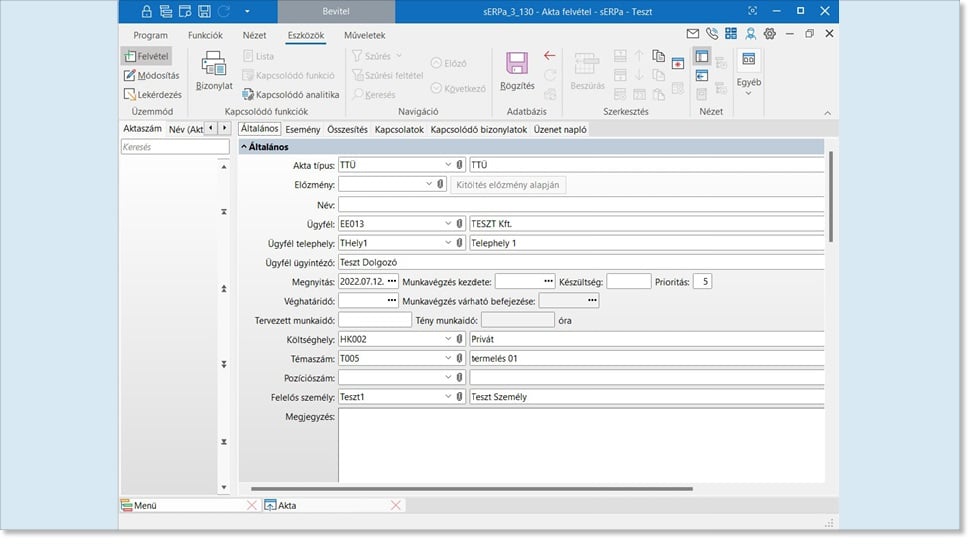Click the phone icon in the top bar
Image resolution: width=980 pixels, height=550 pixels.
711,34
